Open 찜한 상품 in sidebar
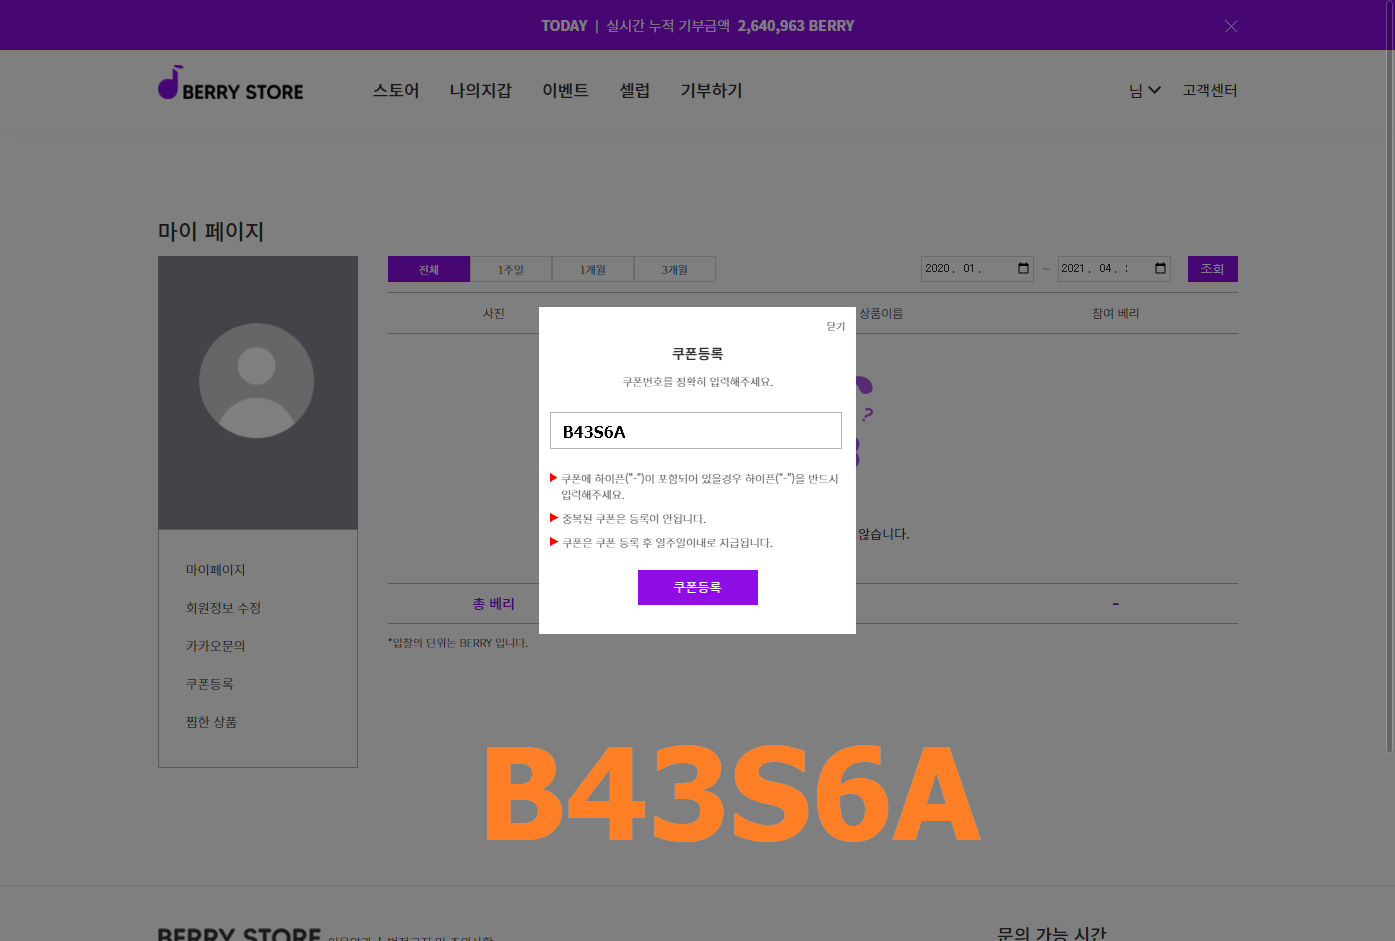The width and height of the screenshot is (1395, 941). (x=211, y=722)
